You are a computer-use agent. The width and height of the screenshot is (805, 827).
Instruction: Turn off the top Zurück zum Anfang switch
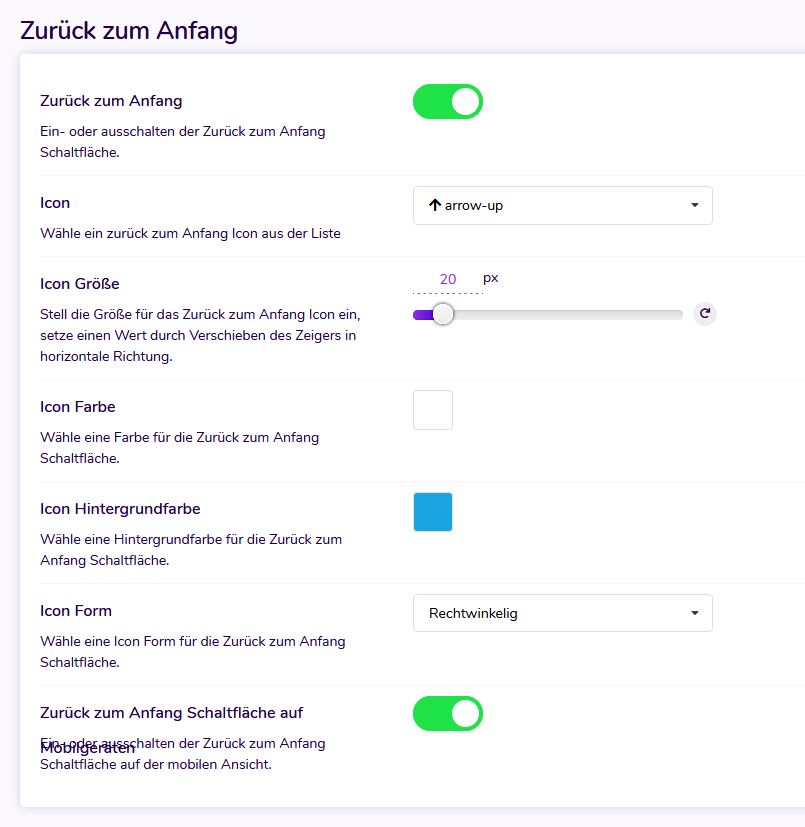point(448,102)
